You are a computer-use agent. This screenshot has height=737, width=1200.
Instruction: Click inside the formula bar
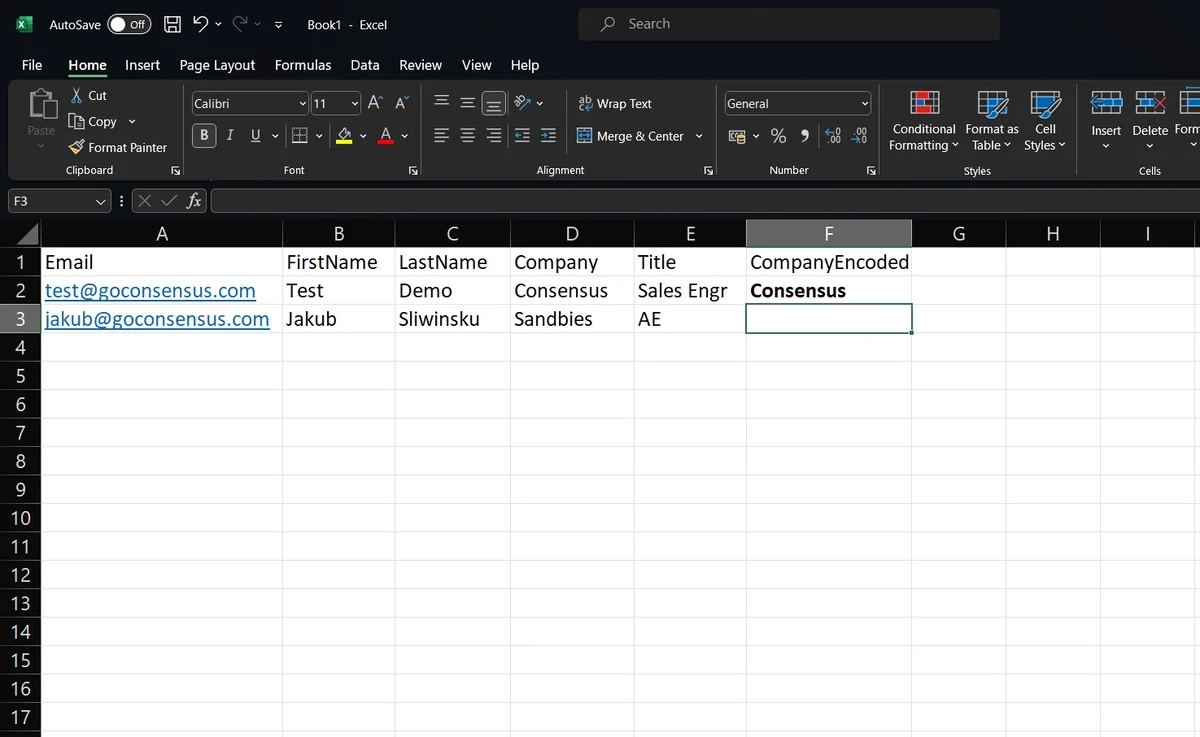pyautogui.click(x=705, y=201)
